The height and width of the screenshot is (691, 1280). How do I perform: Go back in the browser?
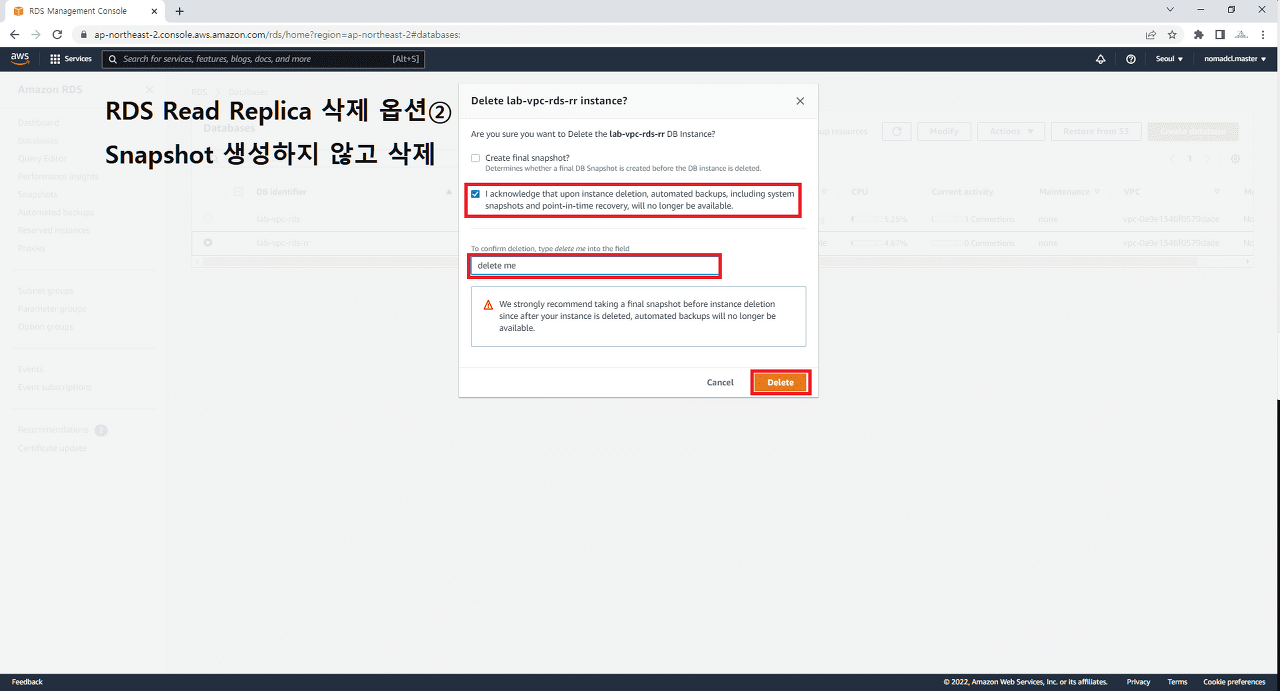coord(14,34)
